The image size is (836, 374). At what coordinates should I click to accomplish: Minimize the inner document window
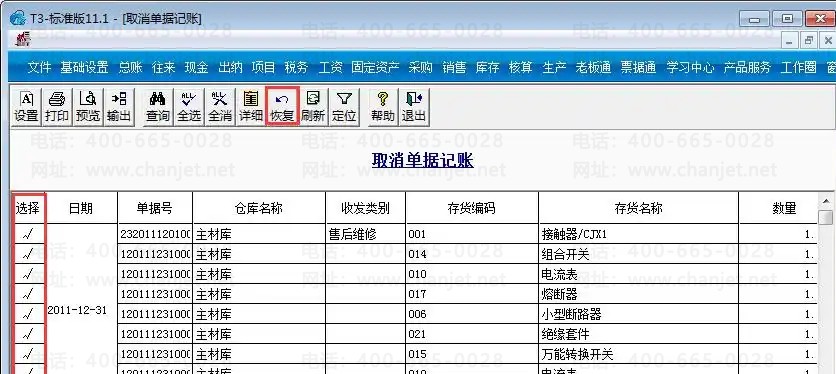point(790,41)
